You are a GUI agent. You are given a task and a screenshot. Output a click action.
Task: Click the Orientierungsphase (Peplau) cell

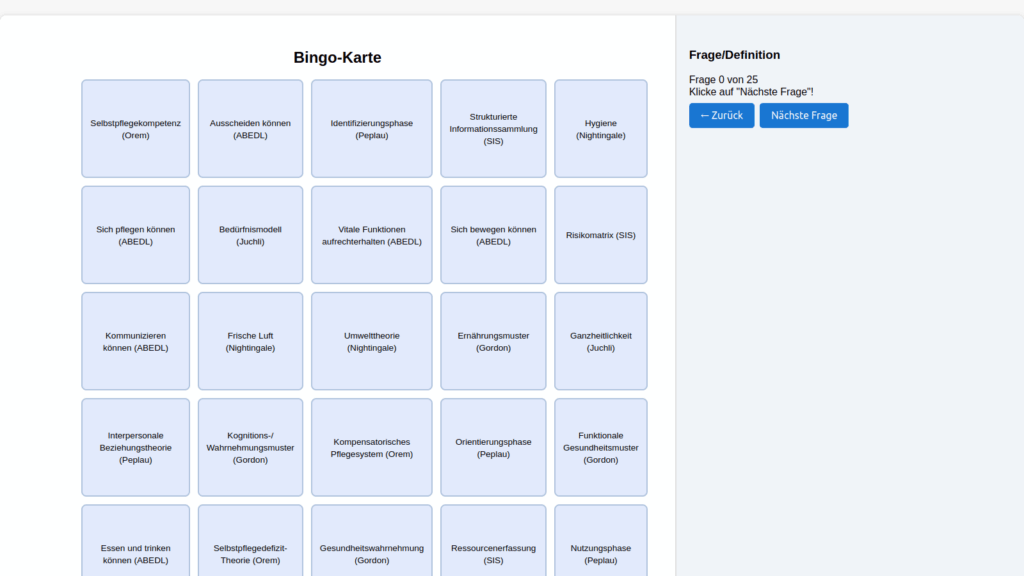click(493, 447)
